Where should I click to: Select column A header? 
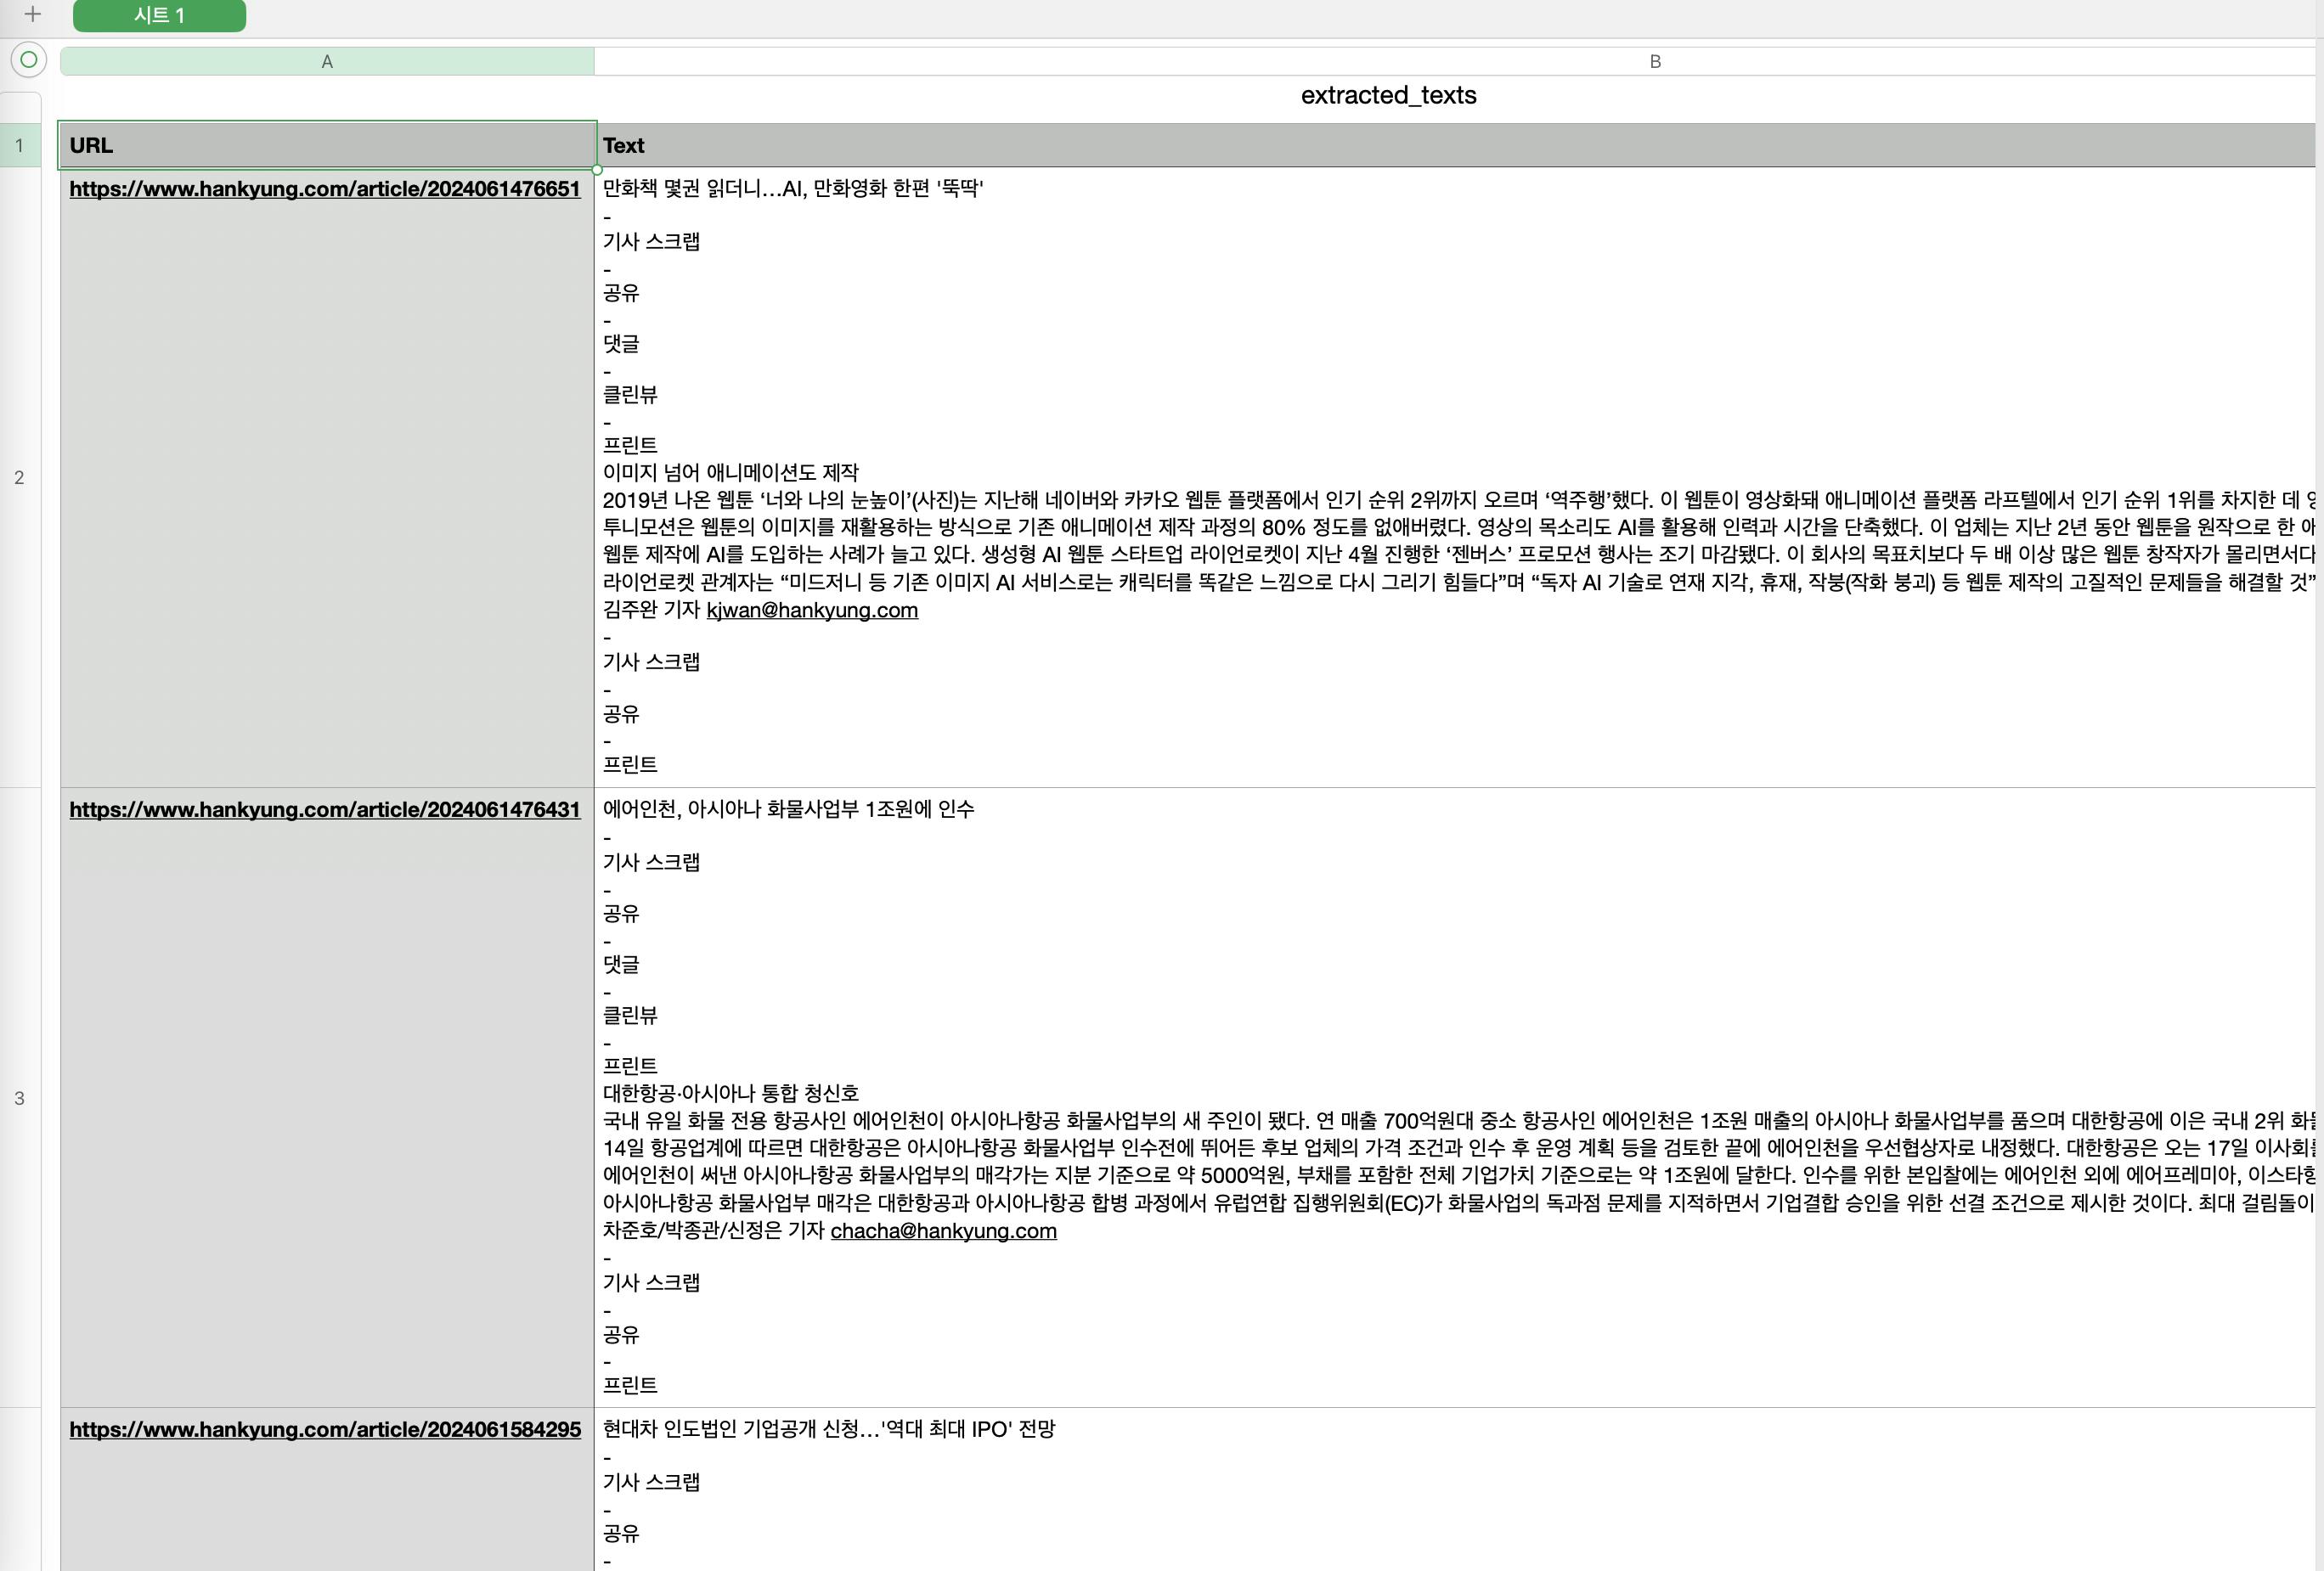327,62
